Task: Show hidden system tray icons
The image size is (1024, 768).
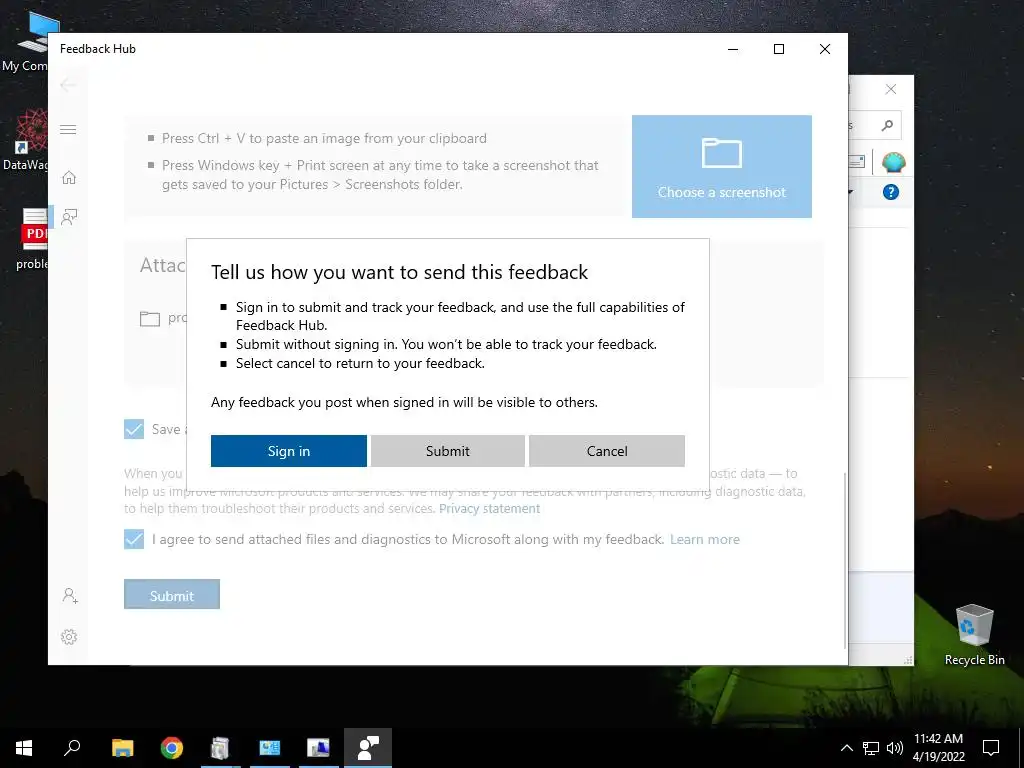Action: pyautogui.click(x=846, y=748)
